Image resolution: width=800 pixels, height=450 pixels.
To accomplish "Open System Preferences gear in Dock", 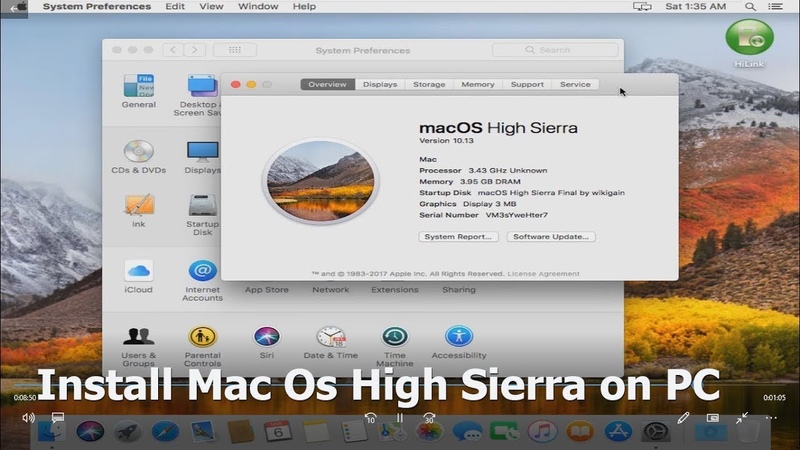I will tap(656, 432).
